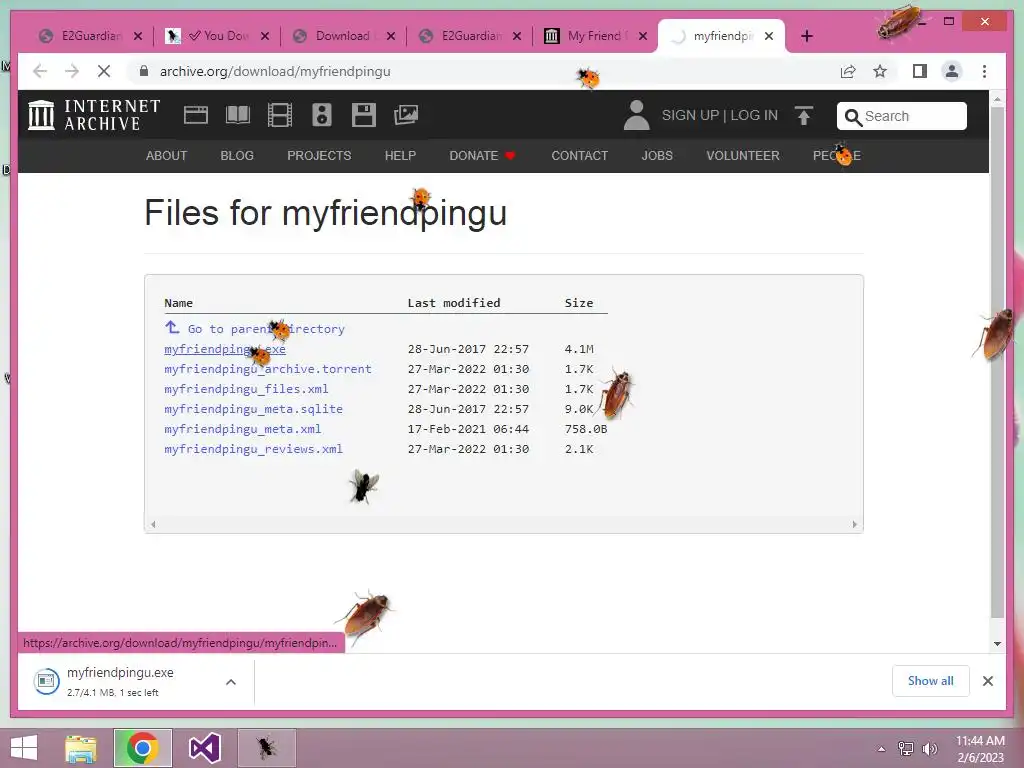
Task: Open the software floppy disk icon
Action: 364,116
